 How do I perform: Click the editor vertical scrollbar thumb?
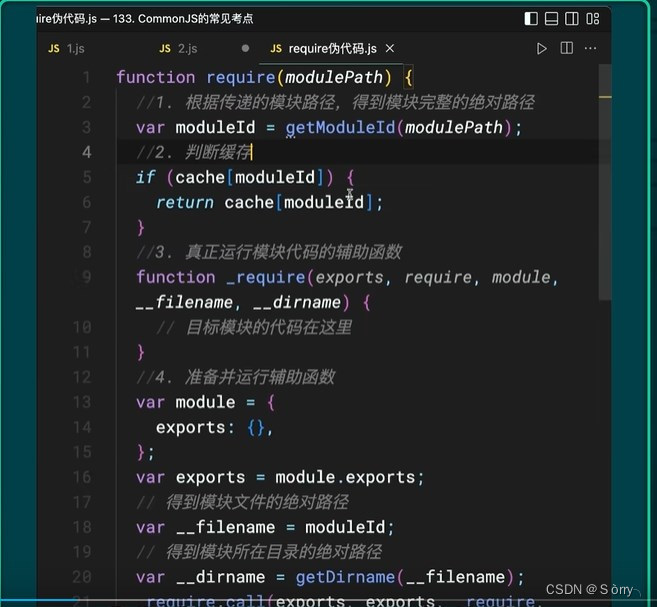[605, 182]
